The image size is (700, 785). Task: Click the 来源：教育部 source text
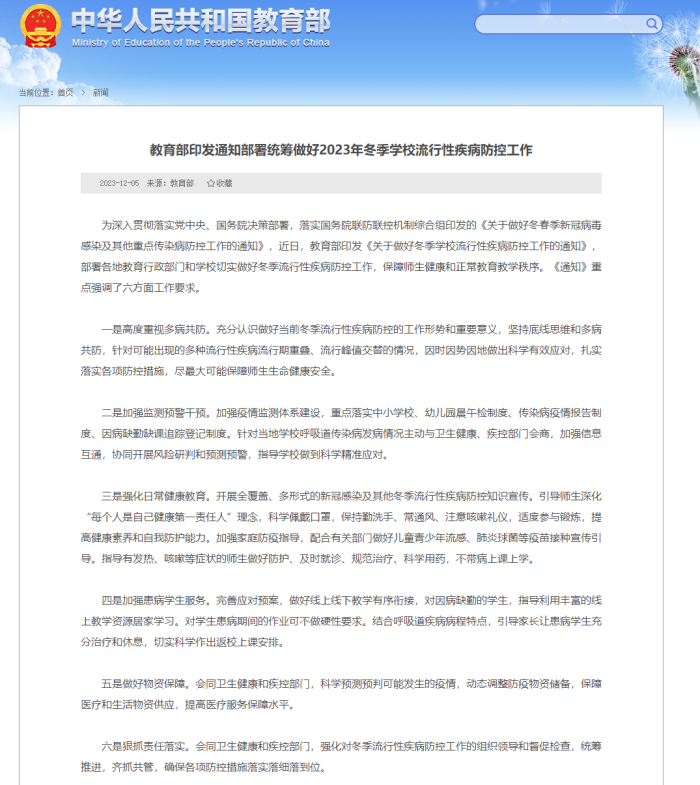point(170,183)
